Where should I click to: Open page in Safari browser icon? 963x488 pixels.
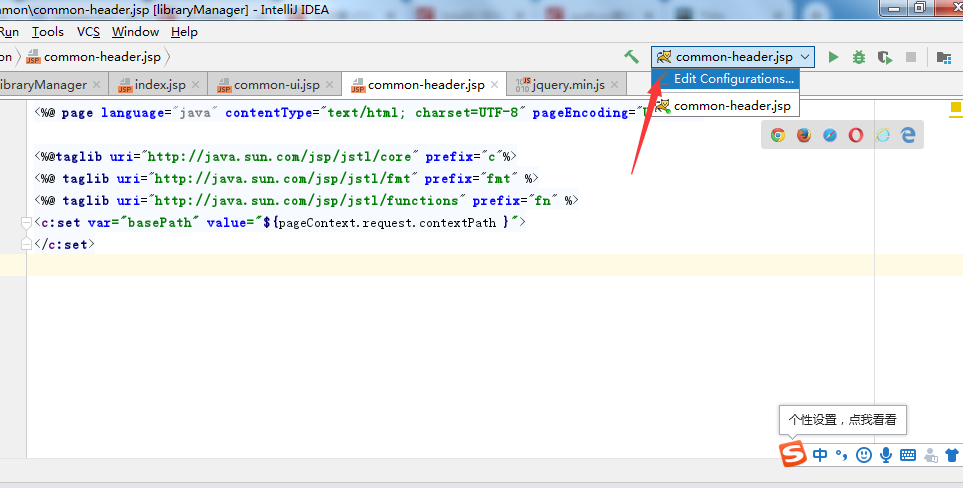[x=830, y=135]
